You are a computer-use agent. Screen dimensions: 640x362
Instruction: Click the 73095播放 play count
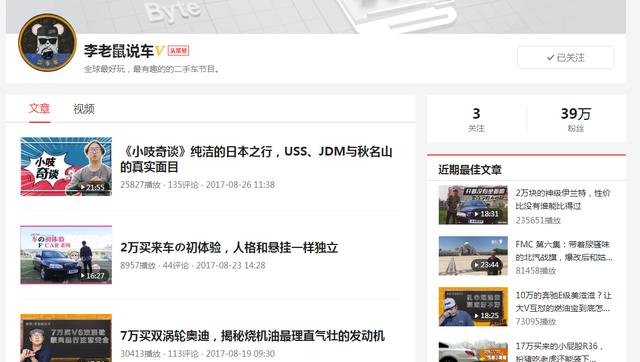pos(536,322)
